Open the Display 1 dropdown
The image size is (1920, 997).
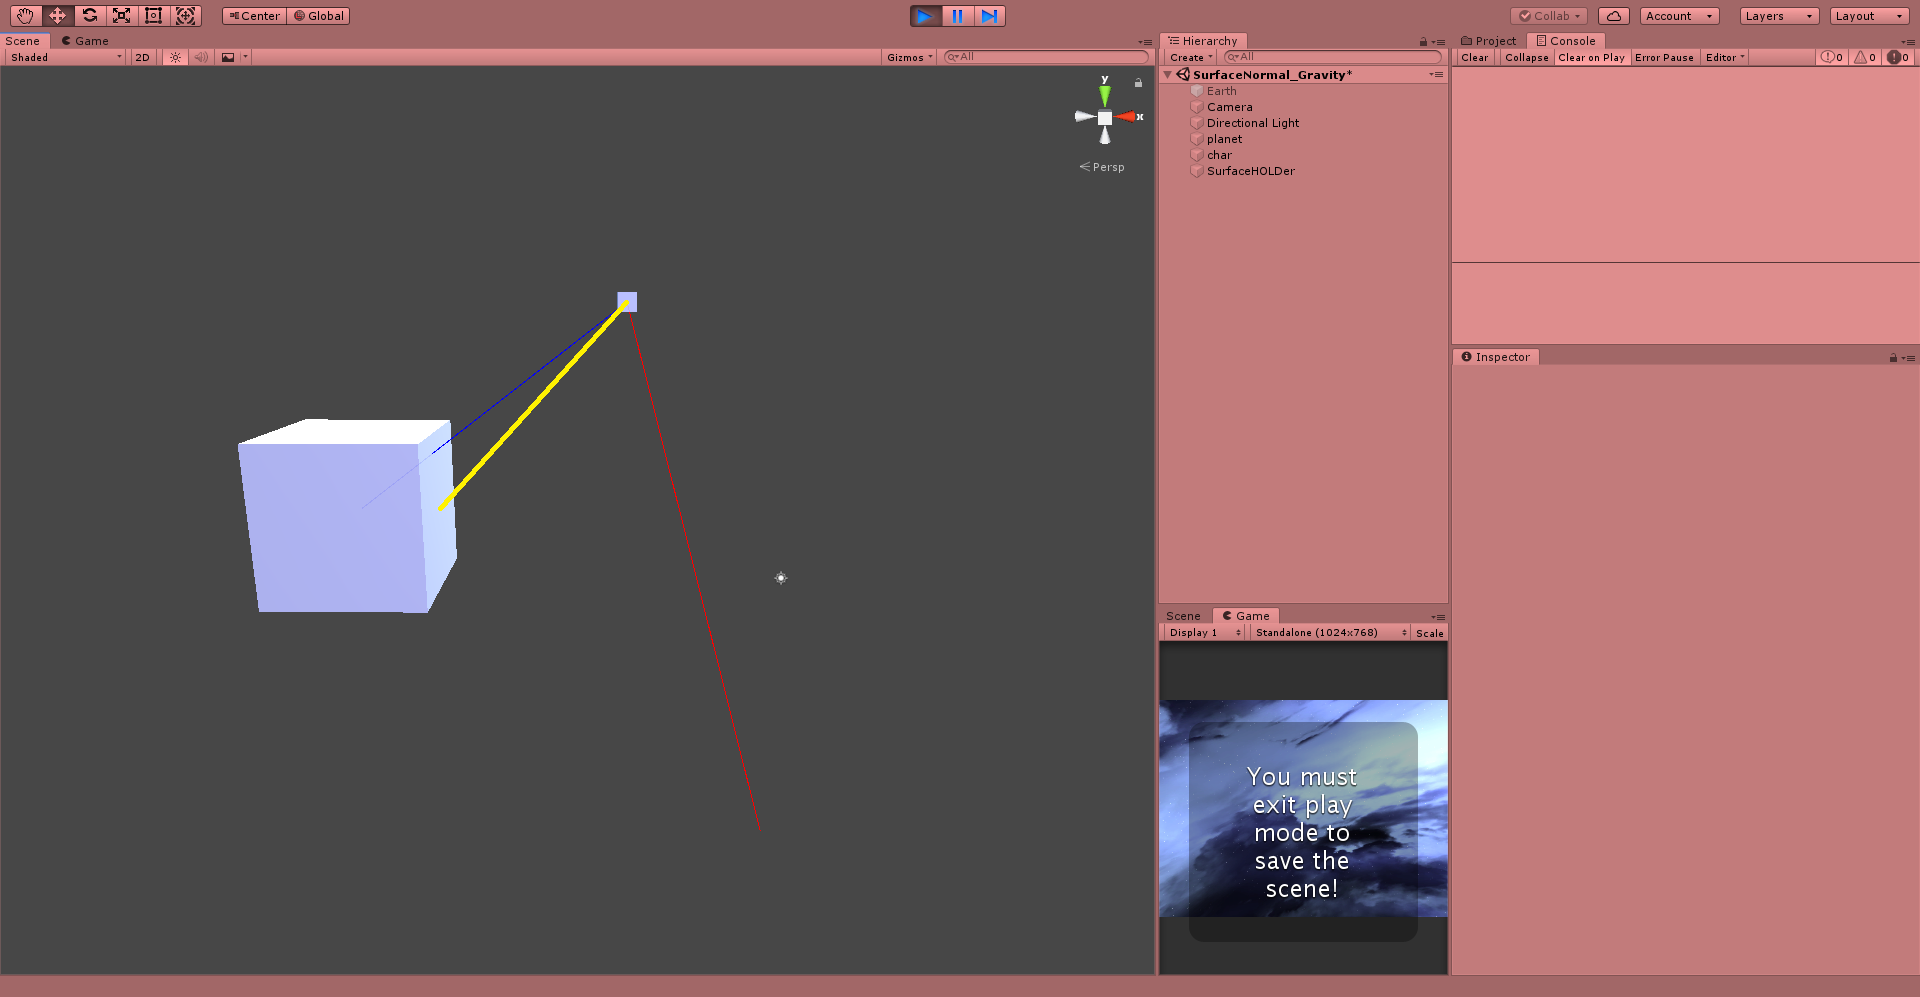coord(1205,633)
